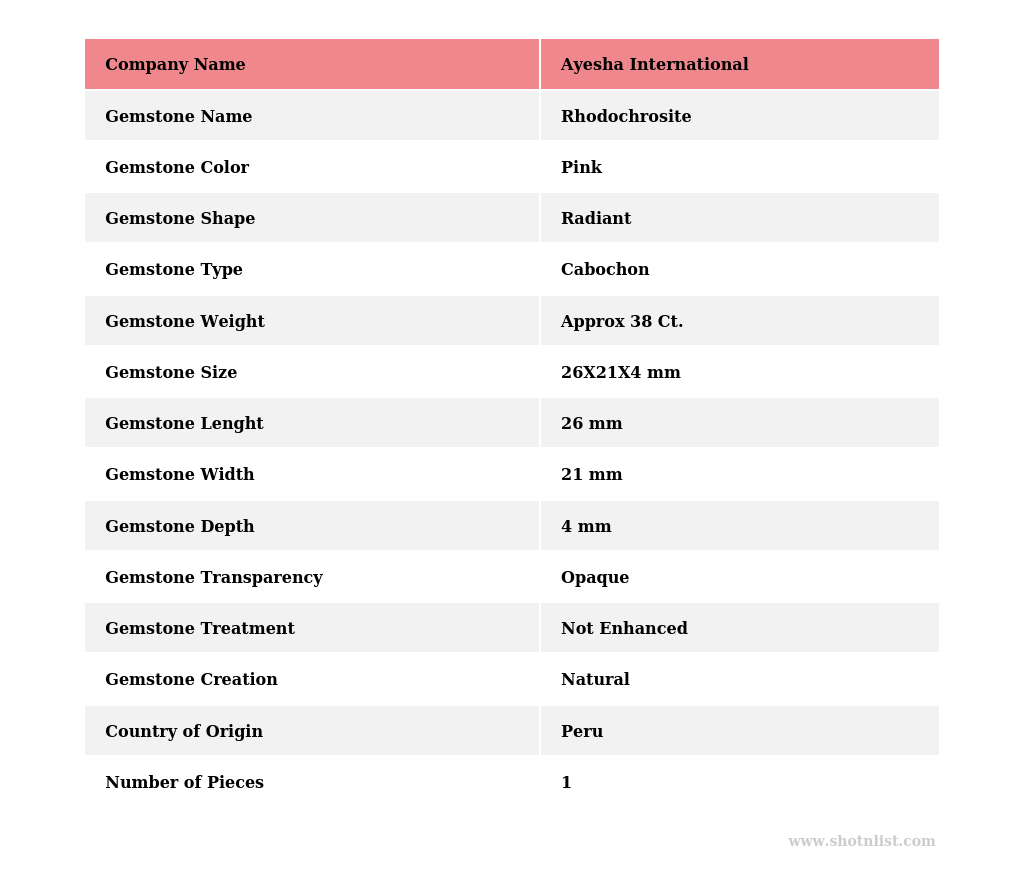Select the Company Name header cell

point(175,65)
